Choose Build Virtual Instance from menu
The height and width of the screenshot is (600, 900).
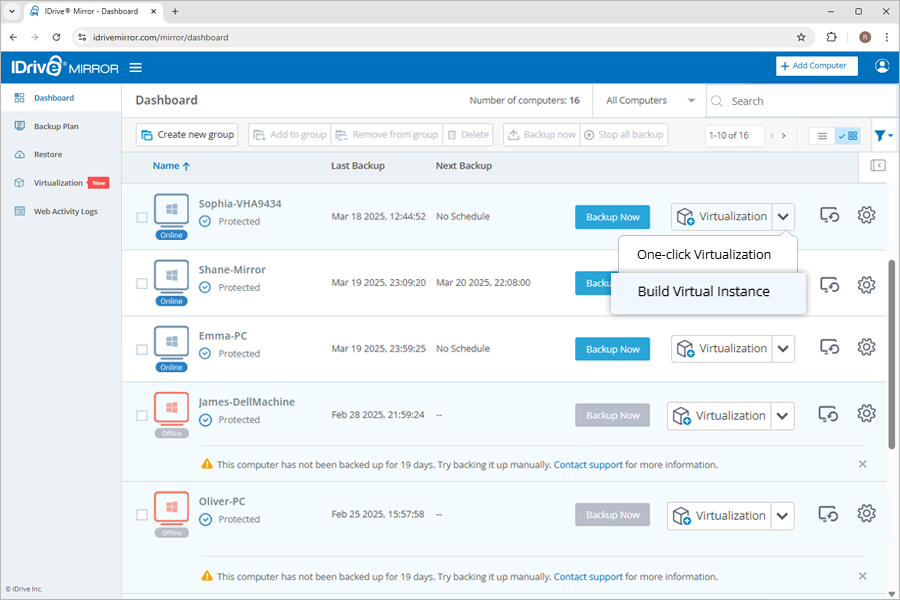708,292
